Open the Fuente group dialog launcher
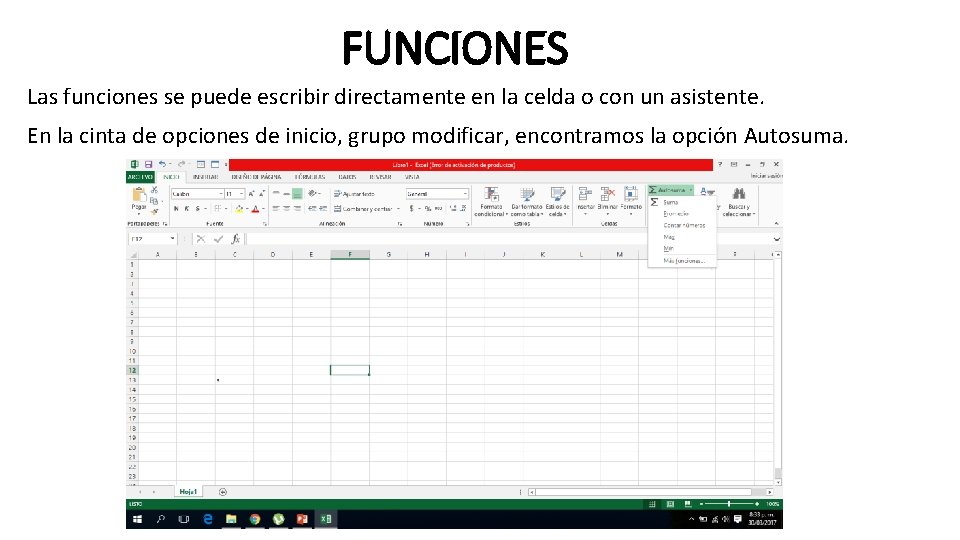 pos(264,224)
